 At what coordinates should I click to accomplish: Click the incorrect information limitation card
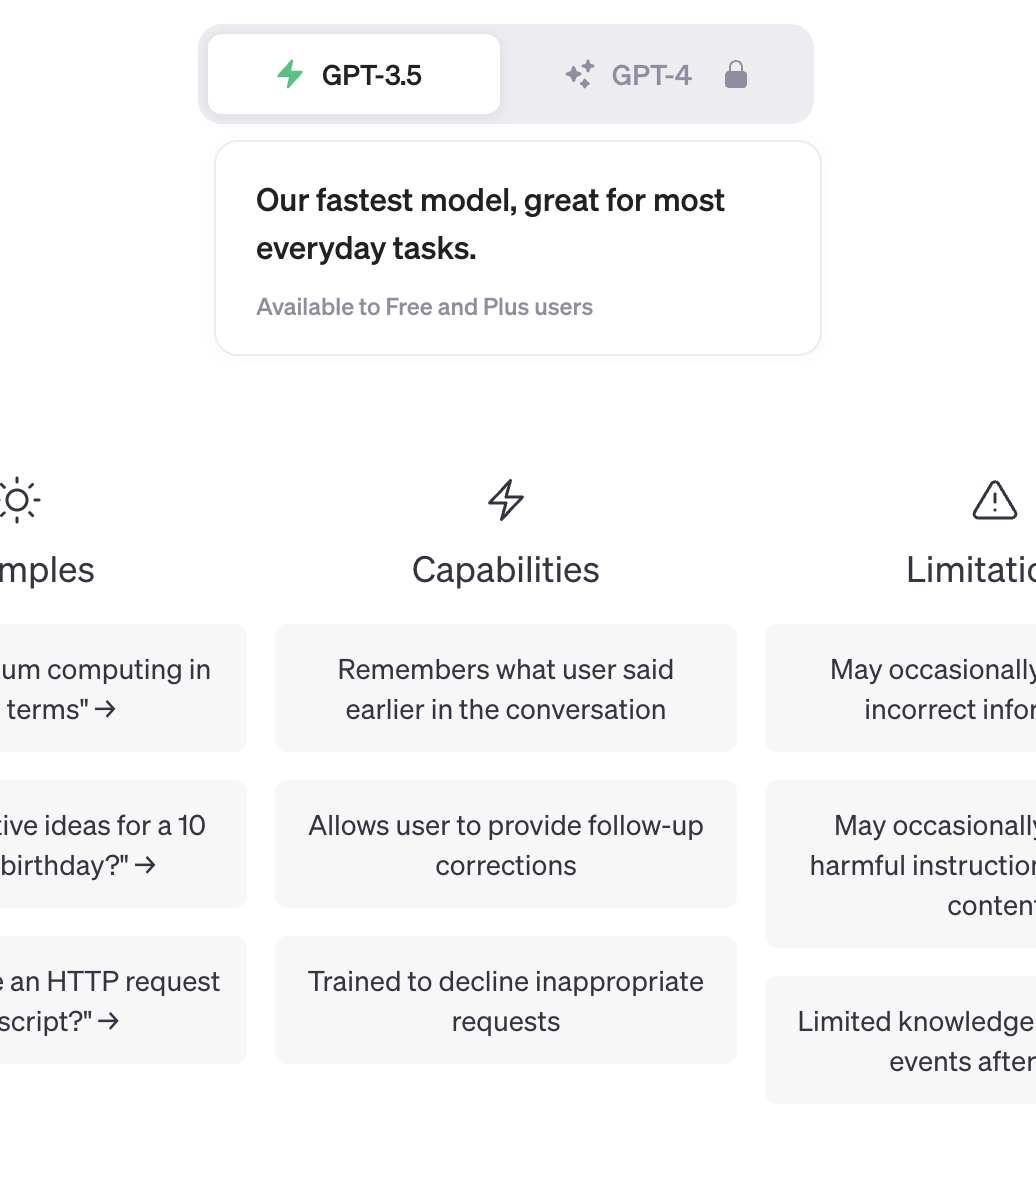tap(901, 688)
